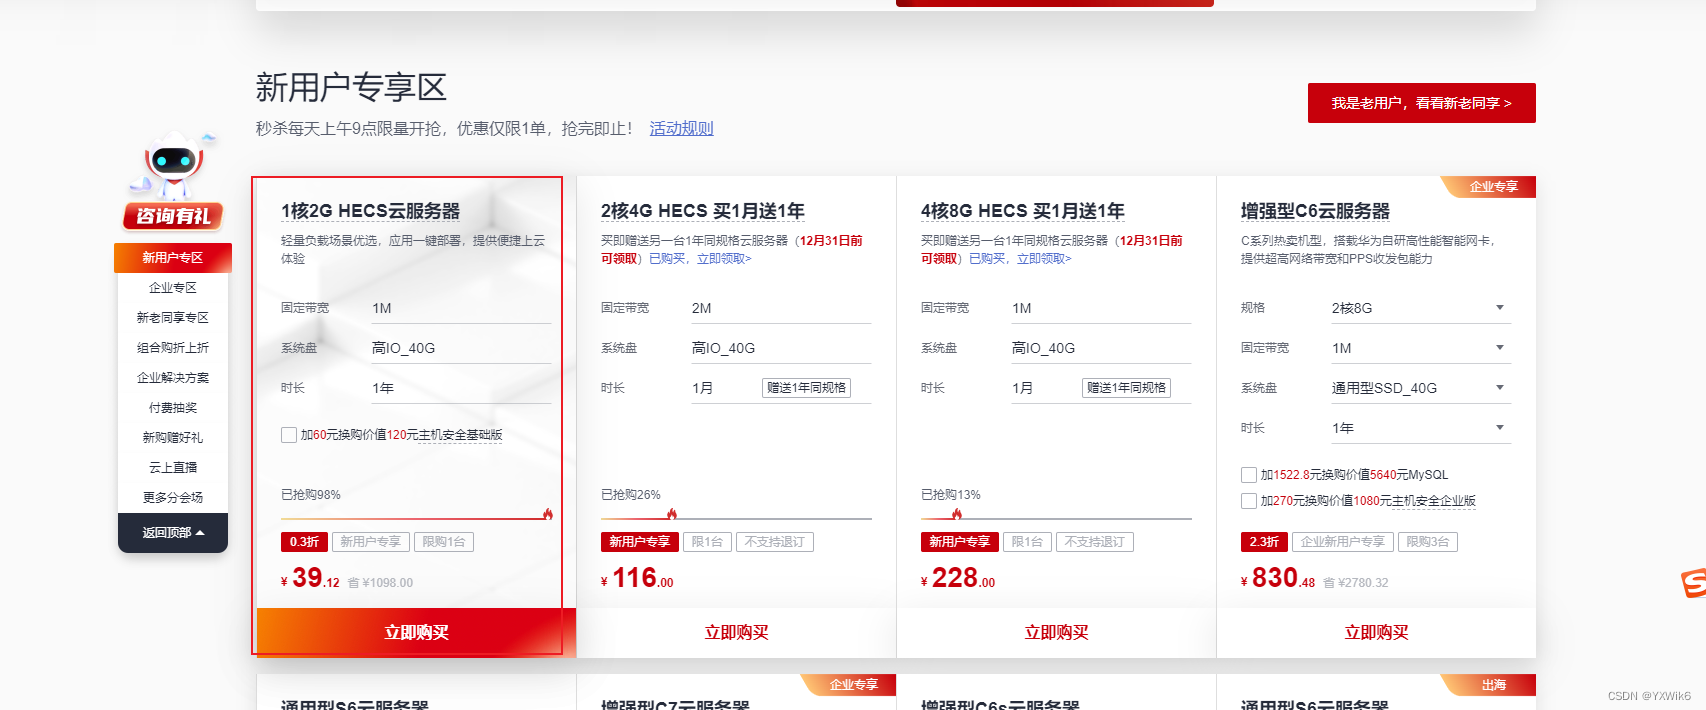
Task: Click 2M bandwidth value on 2核4G card
Action: (x=701, y=308)
